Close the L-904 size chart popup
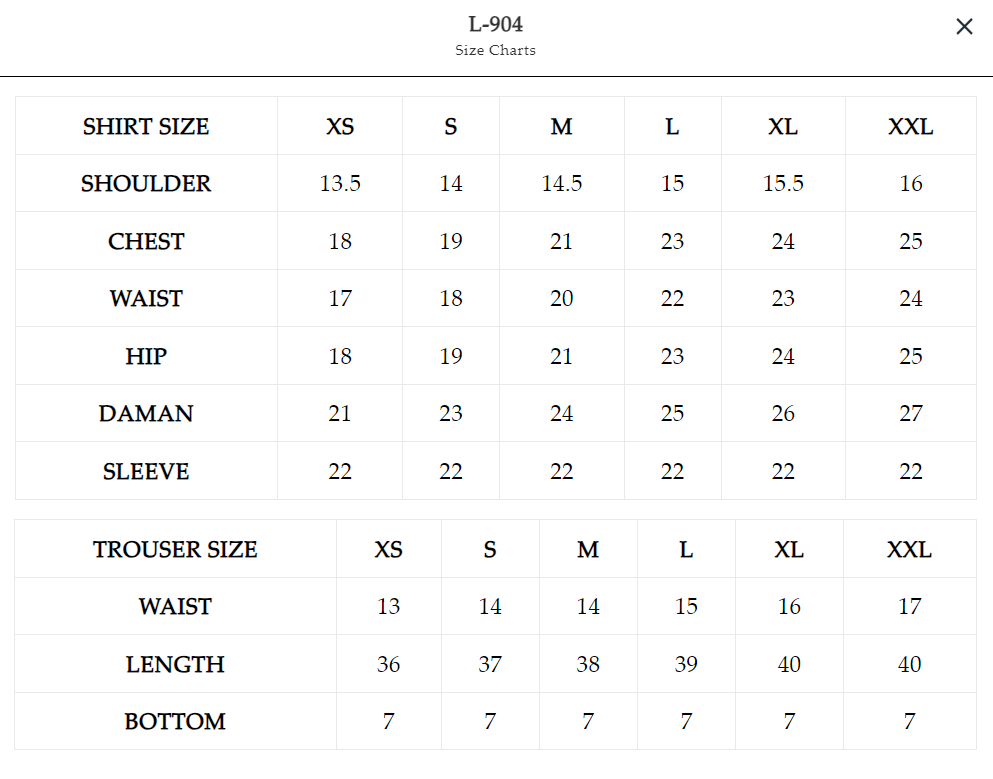 [x=964, y=27]
